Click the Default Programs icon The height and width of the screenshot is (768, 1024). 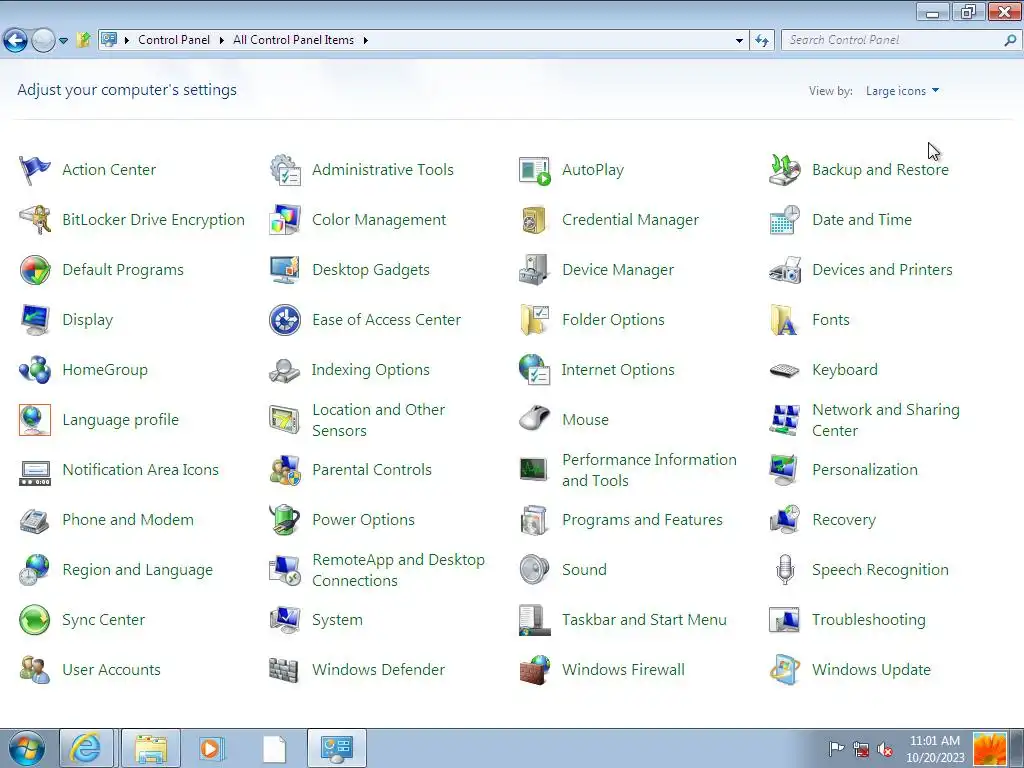pos(34,270)
